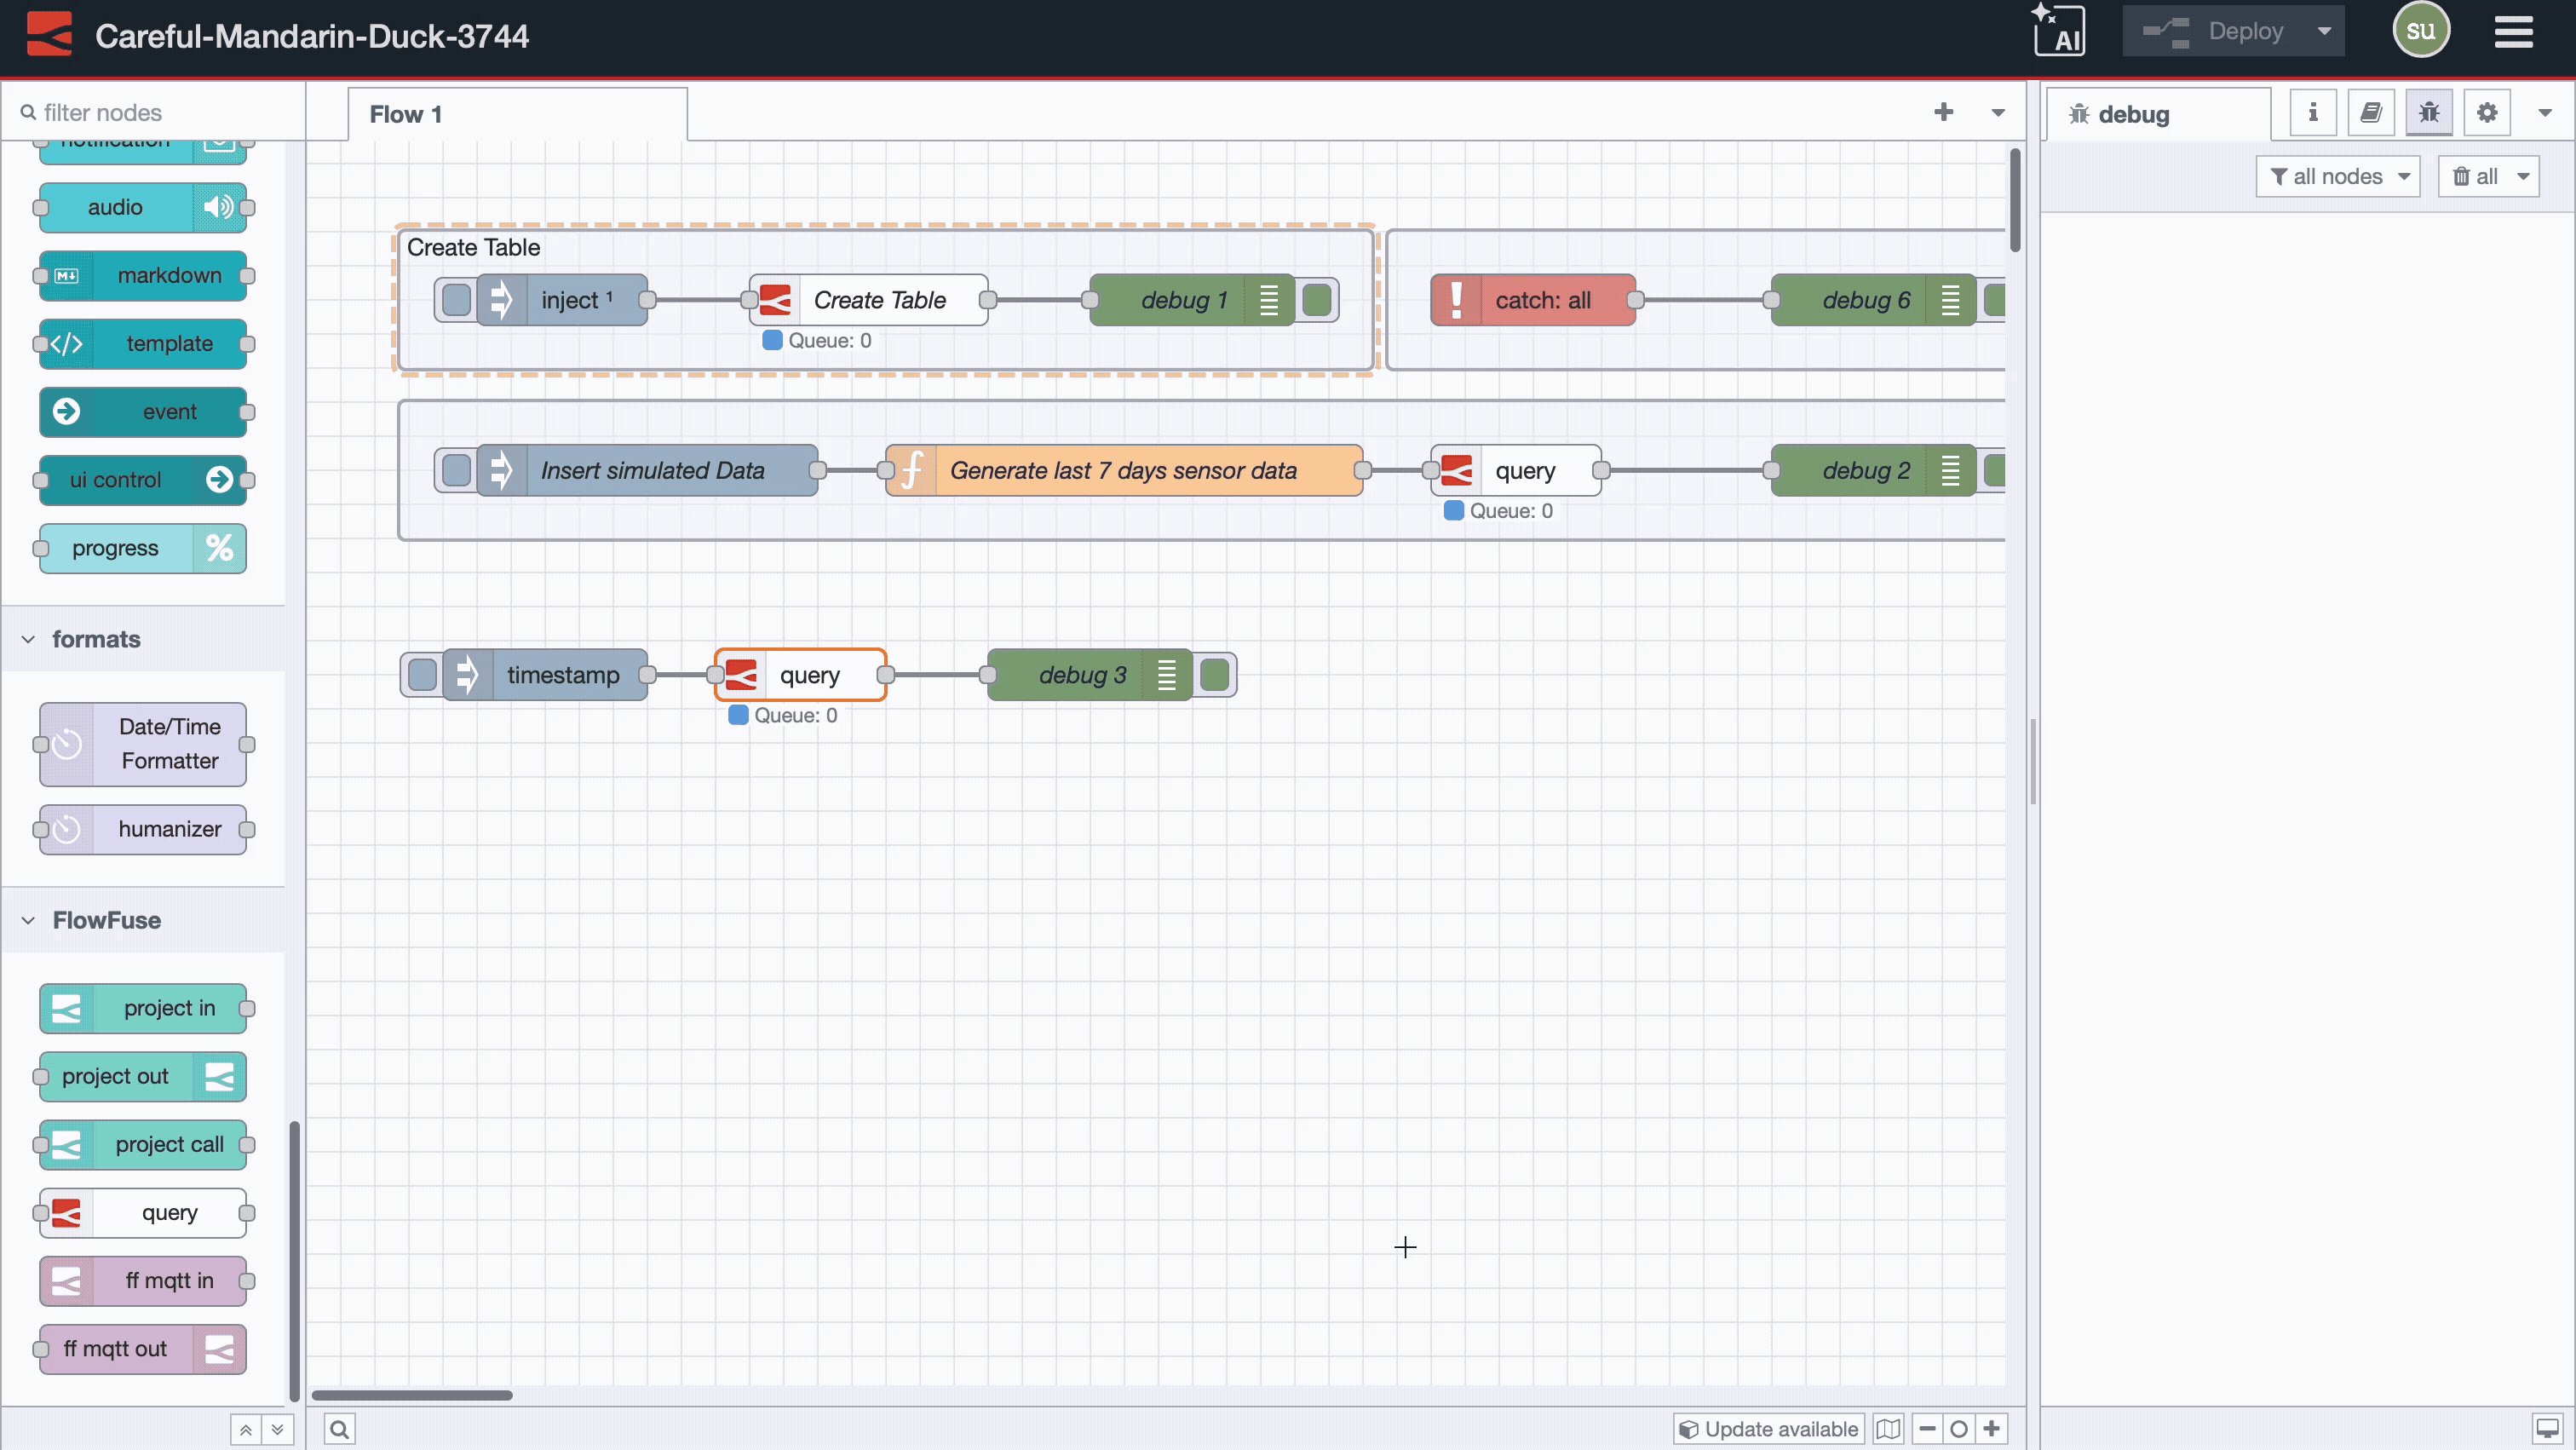The height and width of the screenshot is (1450, 2576).
Task: Open the Deploy options dropdown arrow
Action: [2324, 30]
